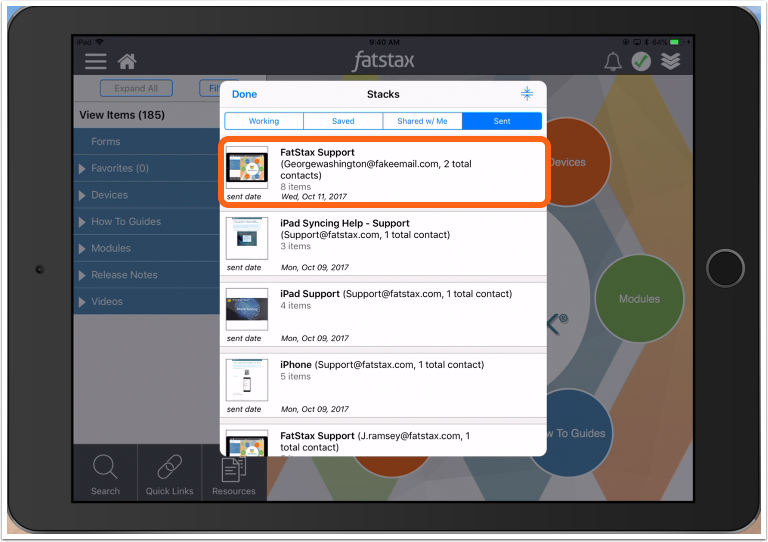The image size is (768, 542).
Task: Tap the Wi-Fi icon in status bar
Action: point(100,42)
